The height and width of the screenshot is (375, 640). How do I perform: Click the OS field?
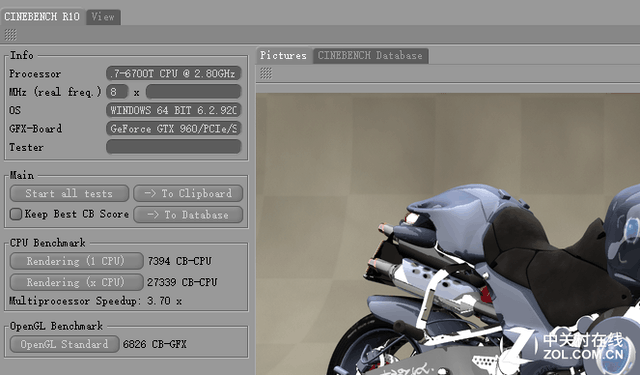point(173,110)
